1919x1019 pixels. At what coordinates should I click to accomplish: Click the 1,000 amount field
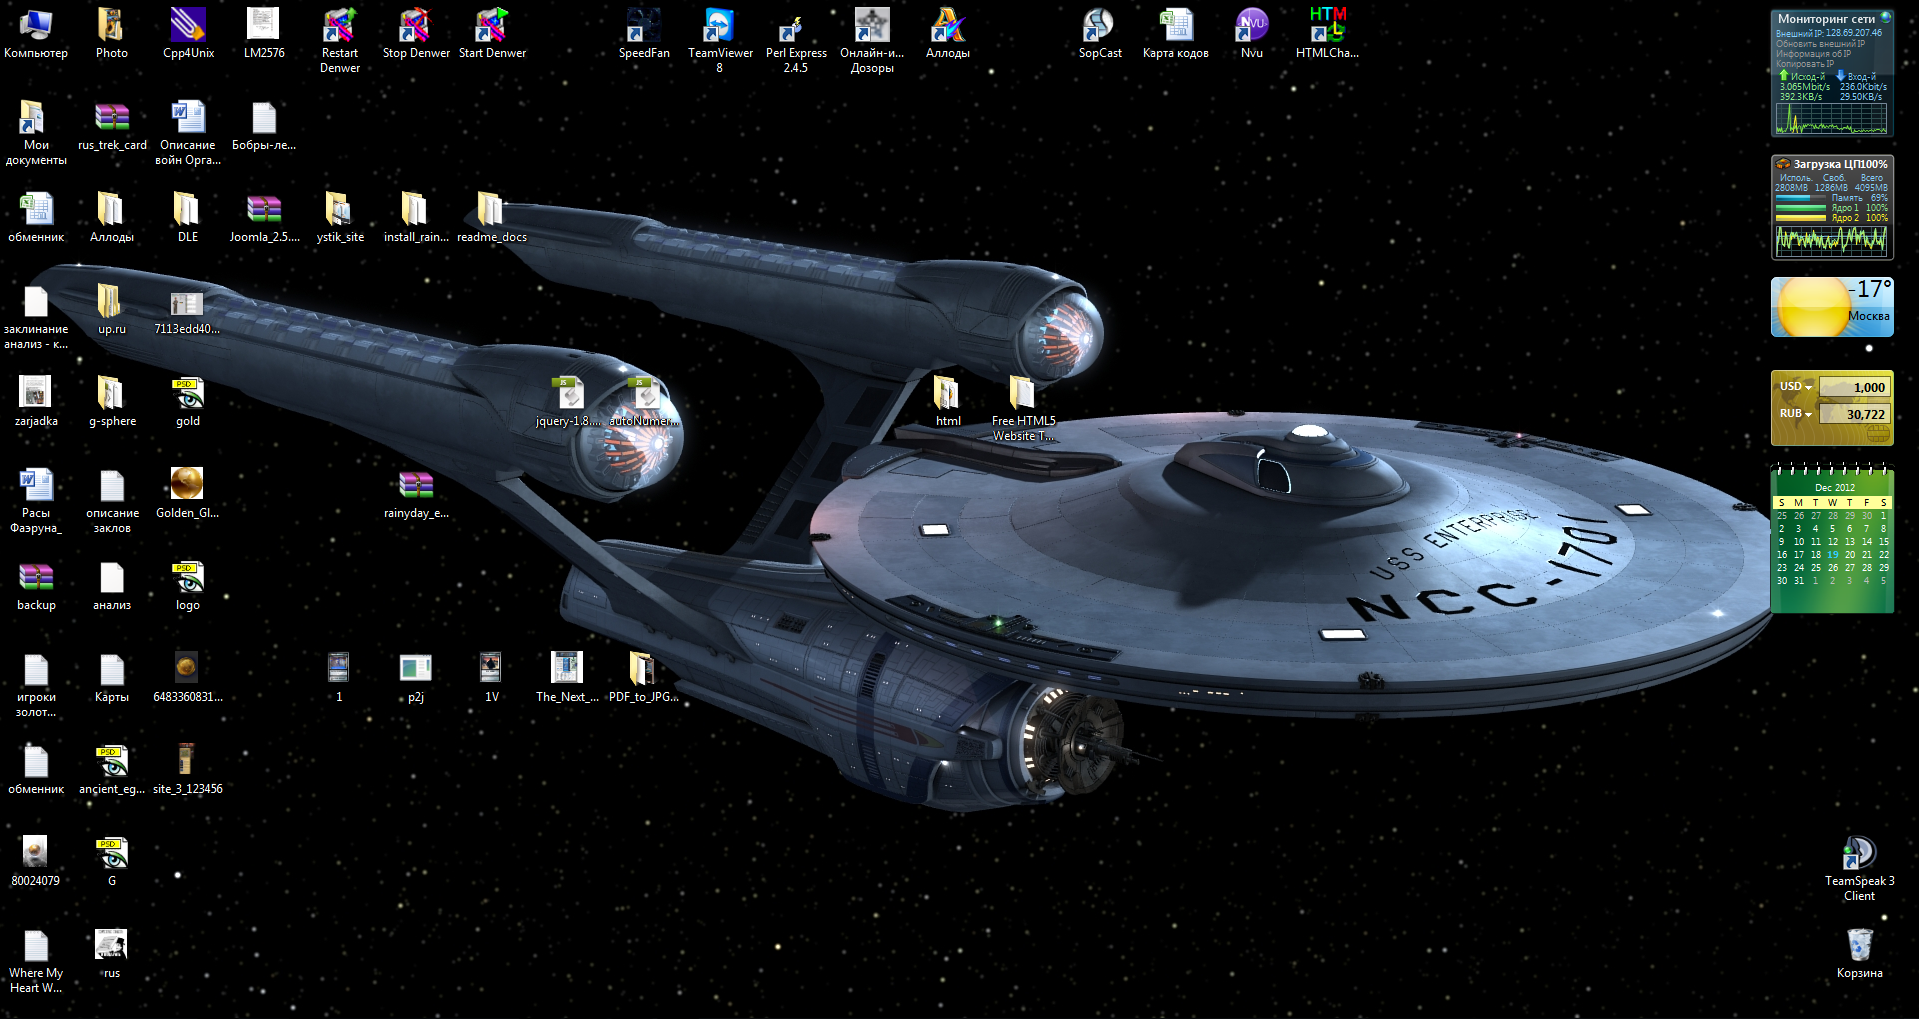point(1854,387)
